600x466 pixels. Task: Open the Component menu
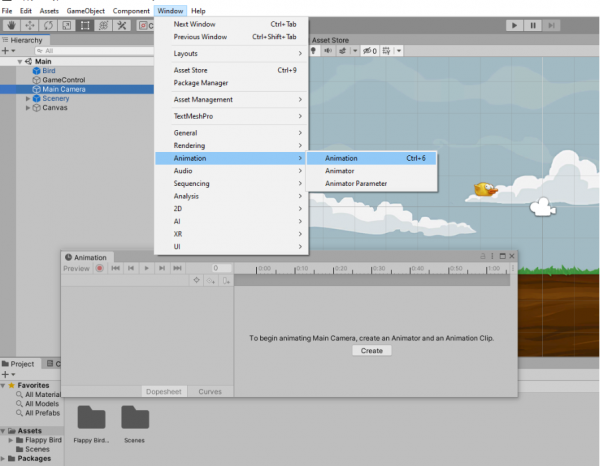[x=131, y=11]
